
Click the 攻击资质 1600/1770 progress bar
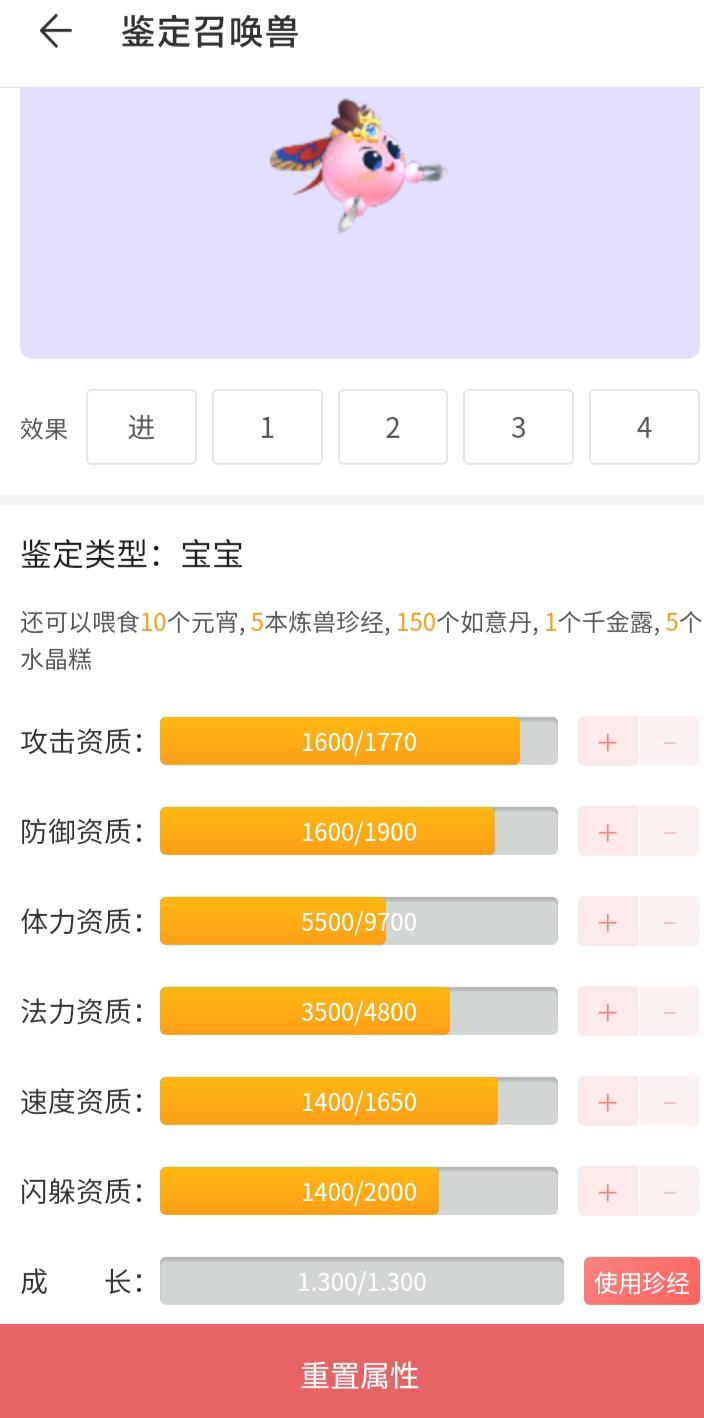point(359,741)
